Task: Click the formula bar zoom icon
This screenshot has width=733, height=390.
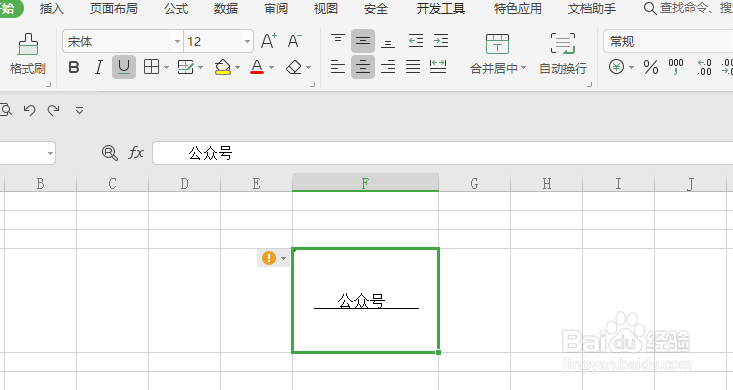Action: pos(109,153)
